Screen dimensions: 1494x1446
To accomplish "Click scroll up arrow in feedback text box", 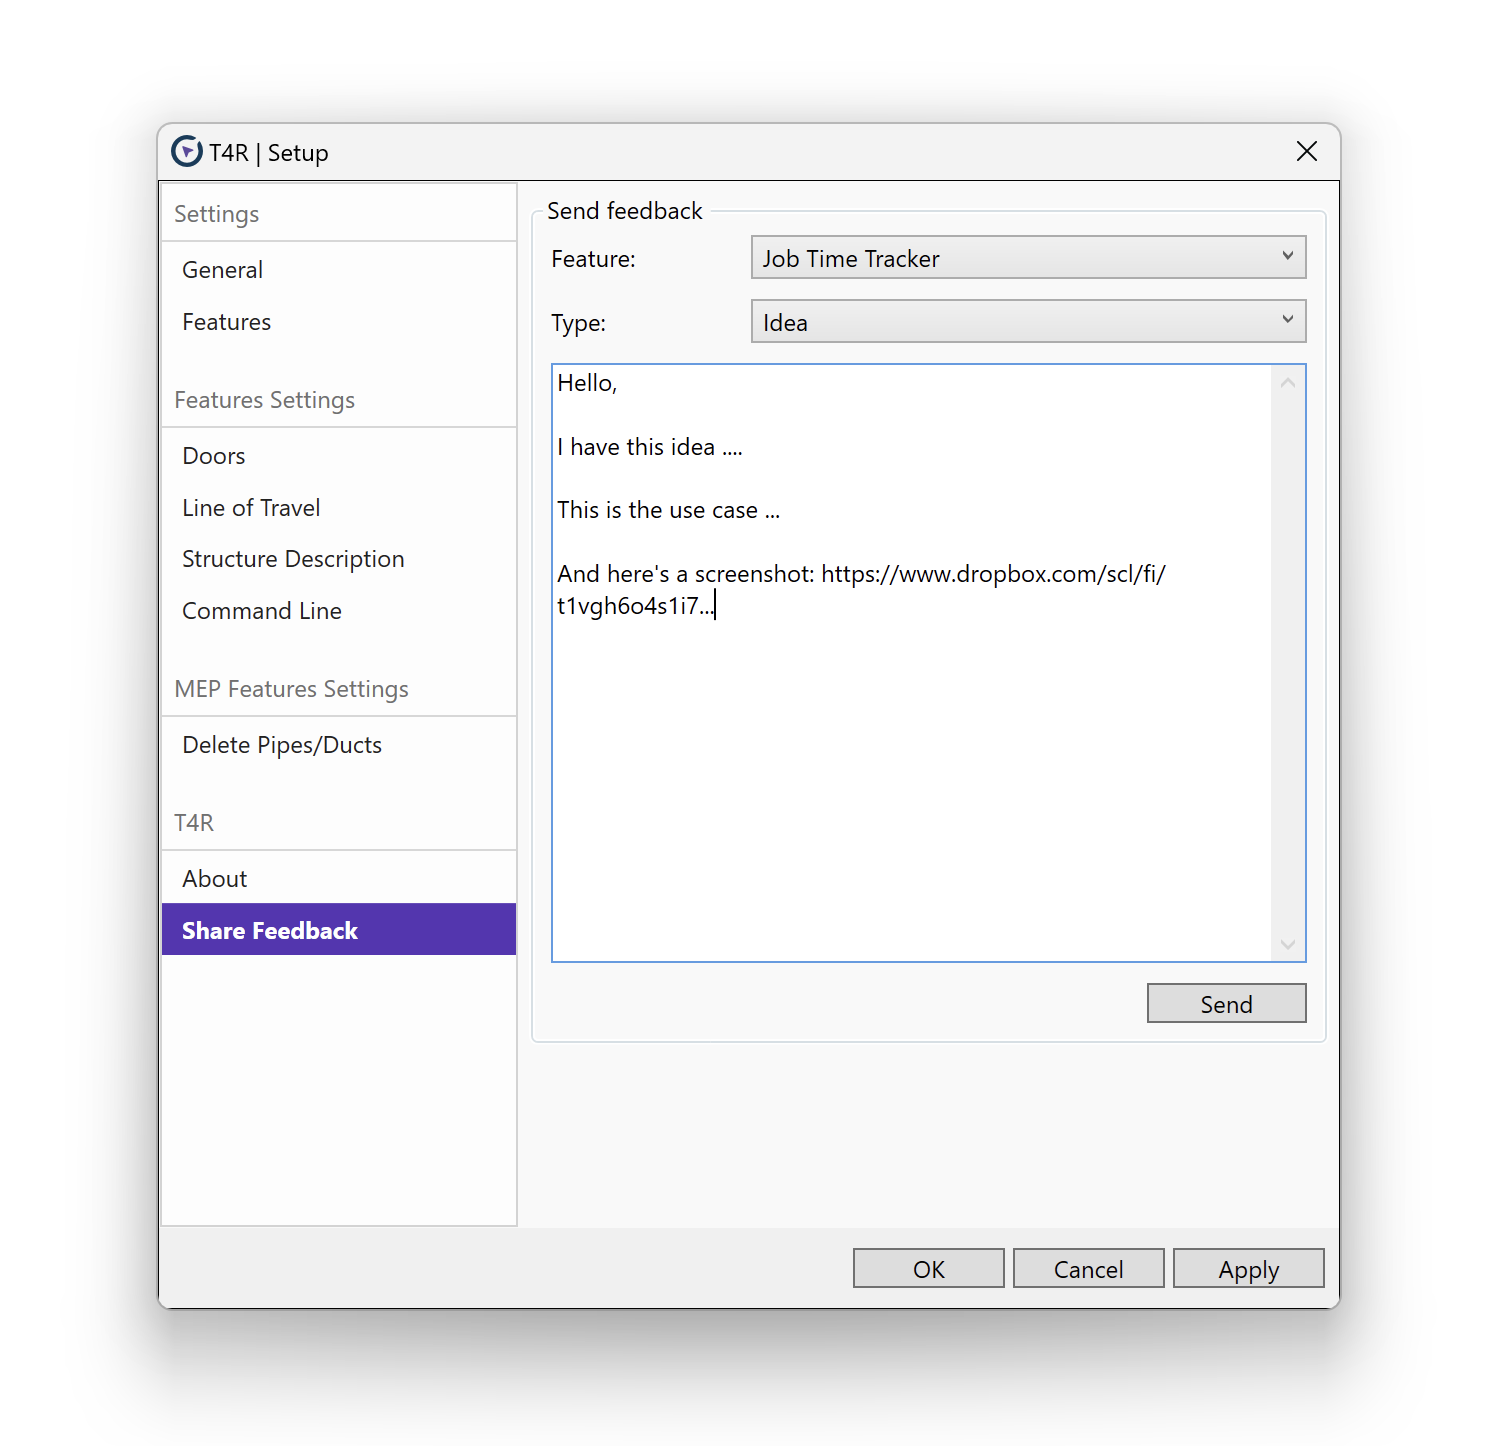I will 1288,383.
